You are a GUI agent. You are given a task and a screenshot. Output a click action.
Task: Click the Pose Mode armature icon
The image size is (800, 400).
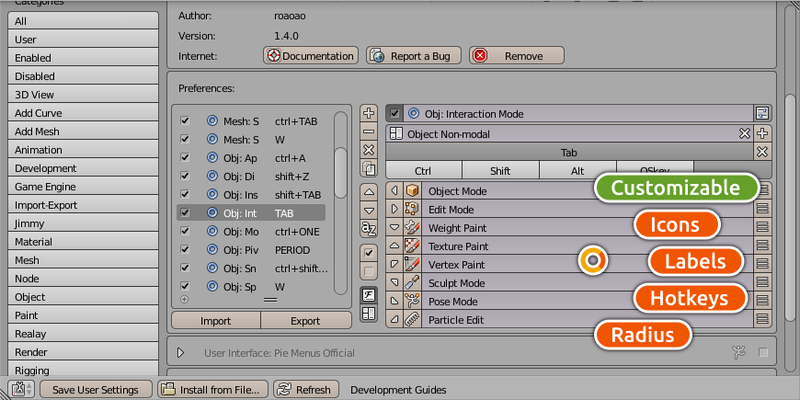point(410,301)
